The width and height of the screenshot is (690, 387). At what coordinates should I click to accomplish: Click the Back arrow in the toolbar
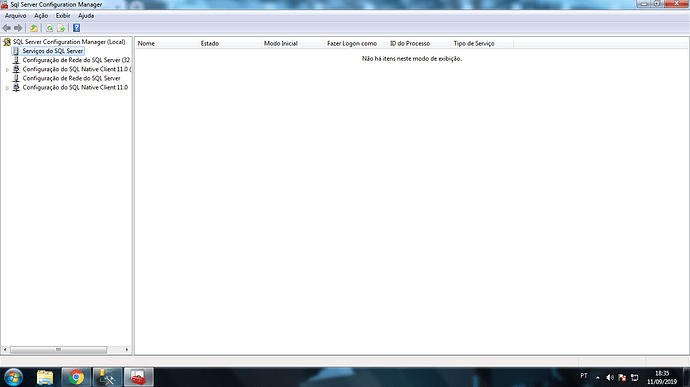pos(7,28)
